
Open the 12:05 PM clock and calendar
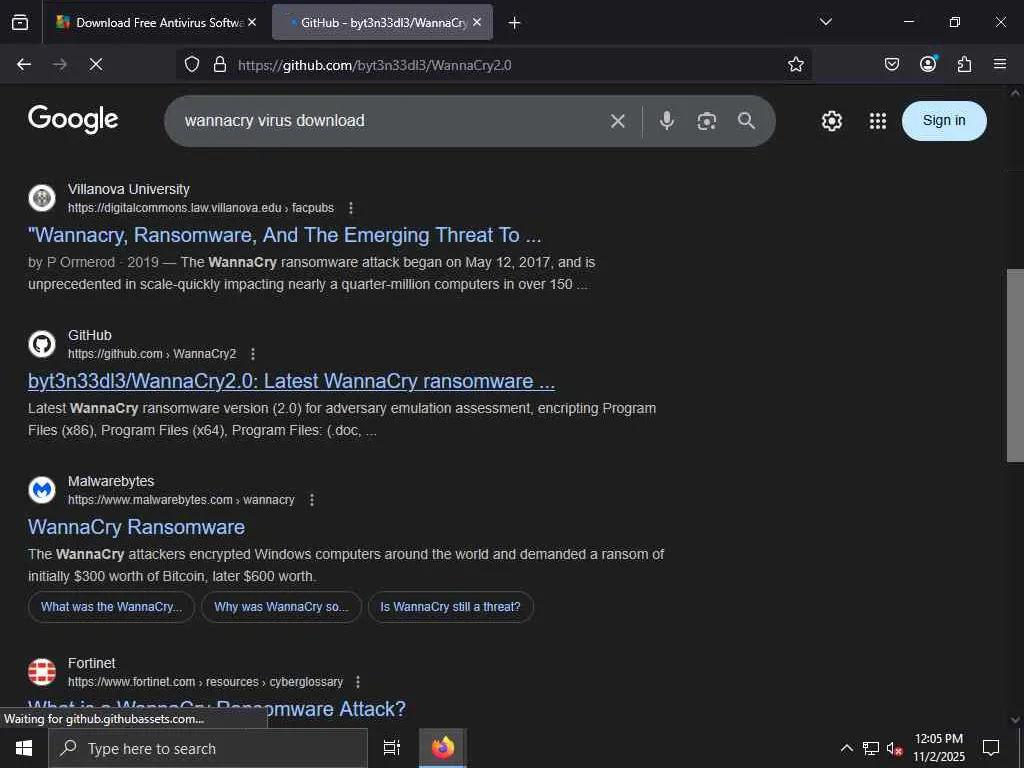point(939,748)
